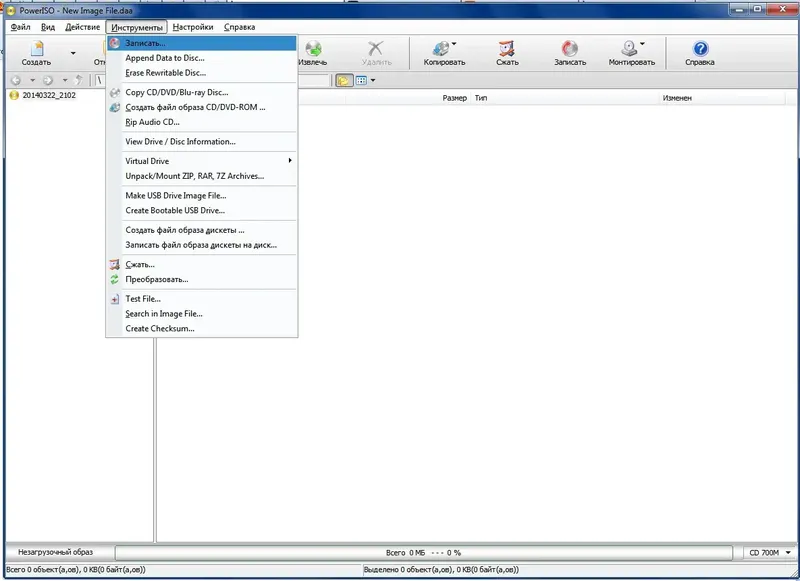
Task: Open the Справка menu
Action: click(x=239, y=27)
